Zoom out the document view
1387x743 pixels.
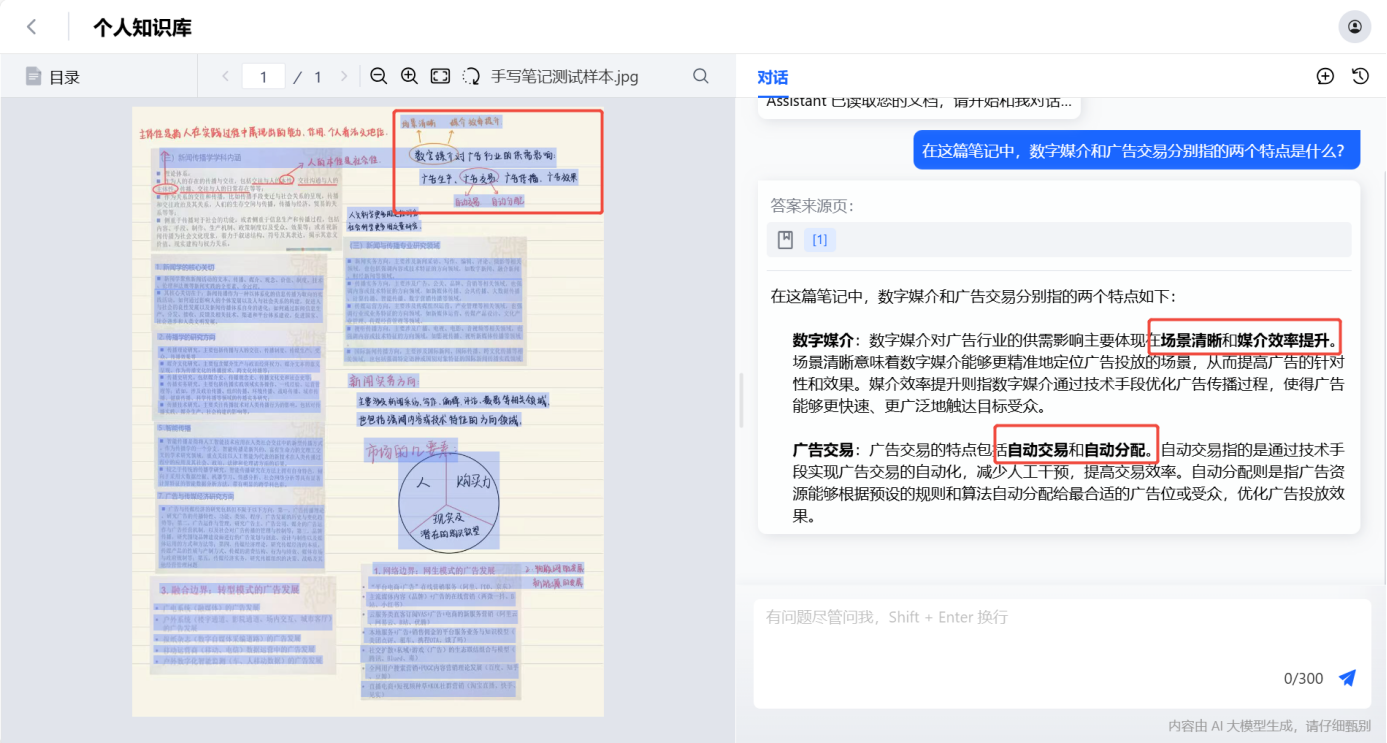pyautogui.click(x=378, y=75)
